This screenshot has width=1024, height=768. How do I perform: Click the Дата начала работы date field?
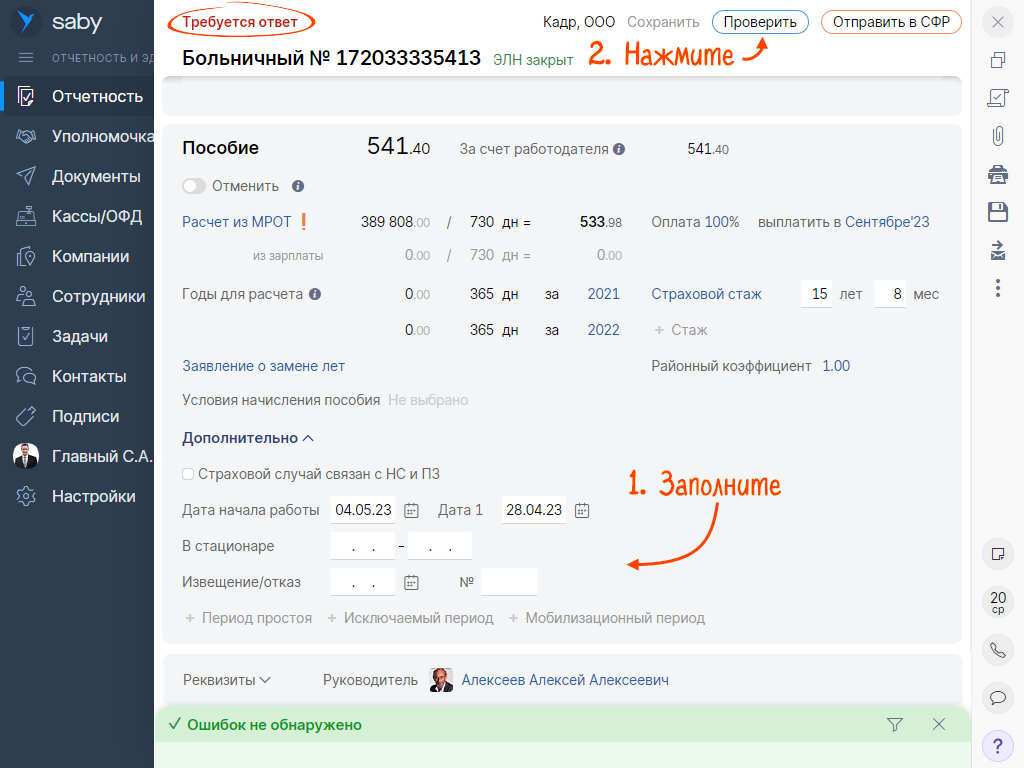coord(363,509)
